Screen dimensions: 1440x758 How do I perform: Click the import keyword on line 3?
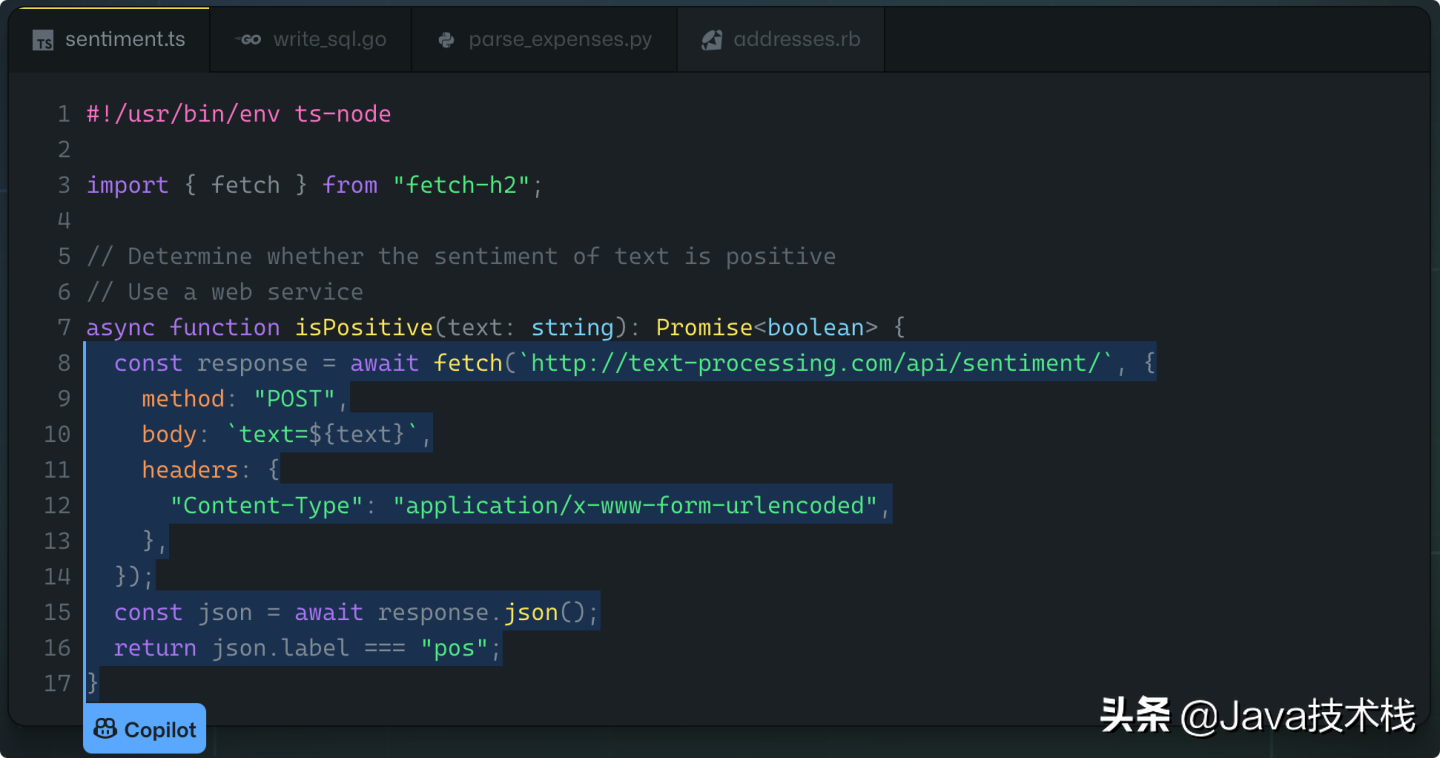click(127, 185)
